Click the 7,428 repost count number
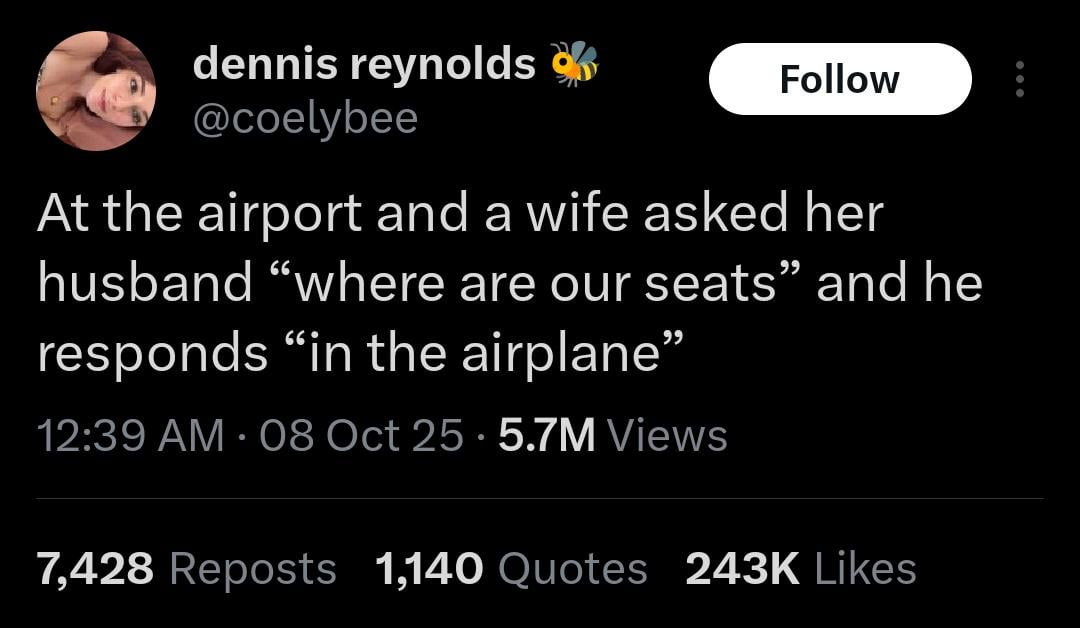1080x628 pixels. tap(96, 569)
